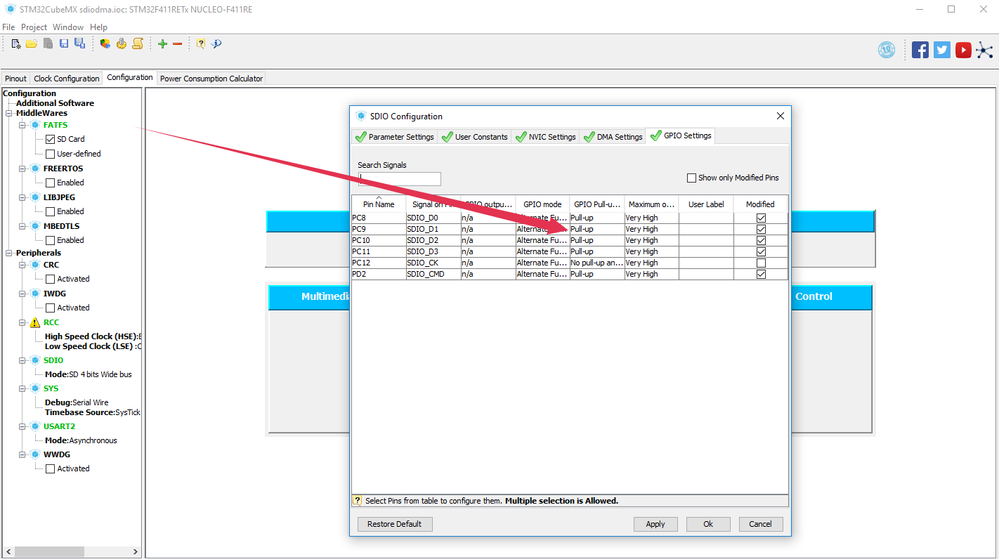Click the LIBJPEG cube icon in tree
The width and height of the screenshot is (999, 559).
tap(36, 198)
